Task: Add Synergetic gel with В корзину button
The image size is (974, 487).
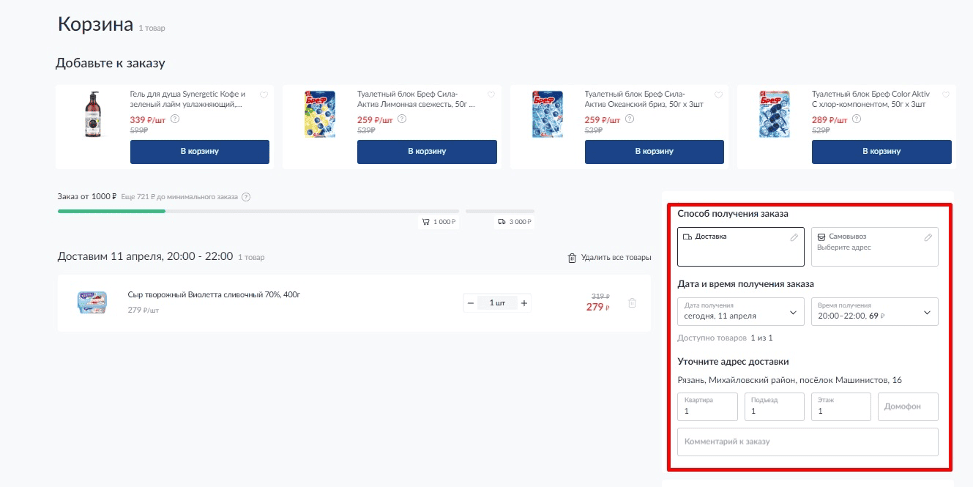Action: tap(199, 152)
